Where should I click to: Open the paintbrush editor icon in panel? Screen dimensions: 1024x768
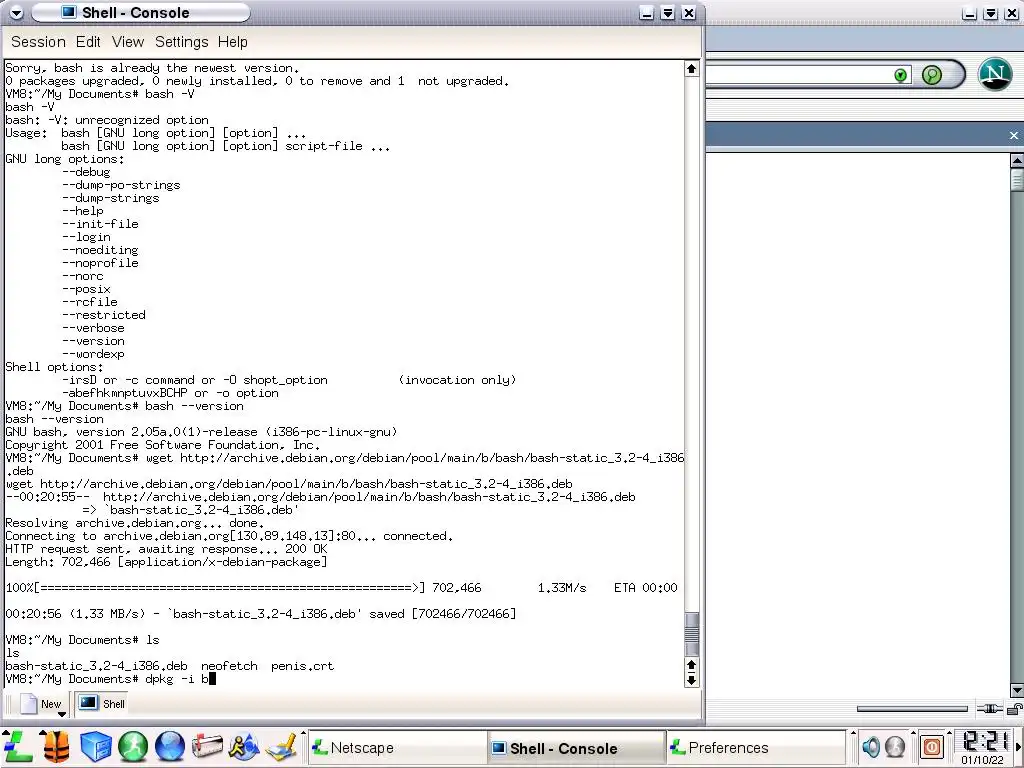pyautogui.click(x=281, y=747)
